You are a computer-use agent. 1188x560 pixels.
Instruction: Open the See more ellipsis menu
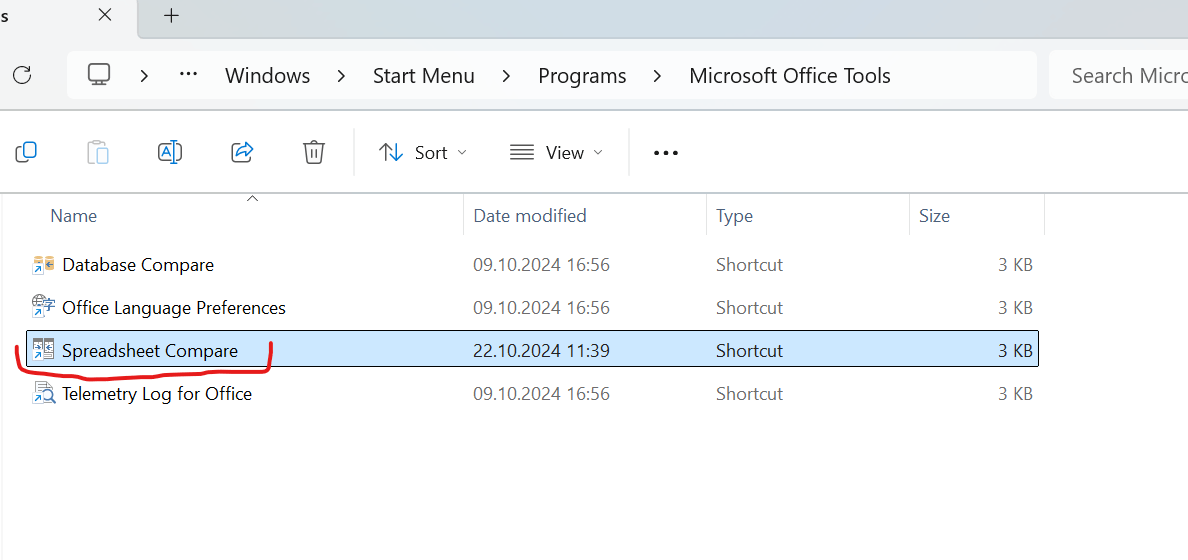click(x=666, y=153)
